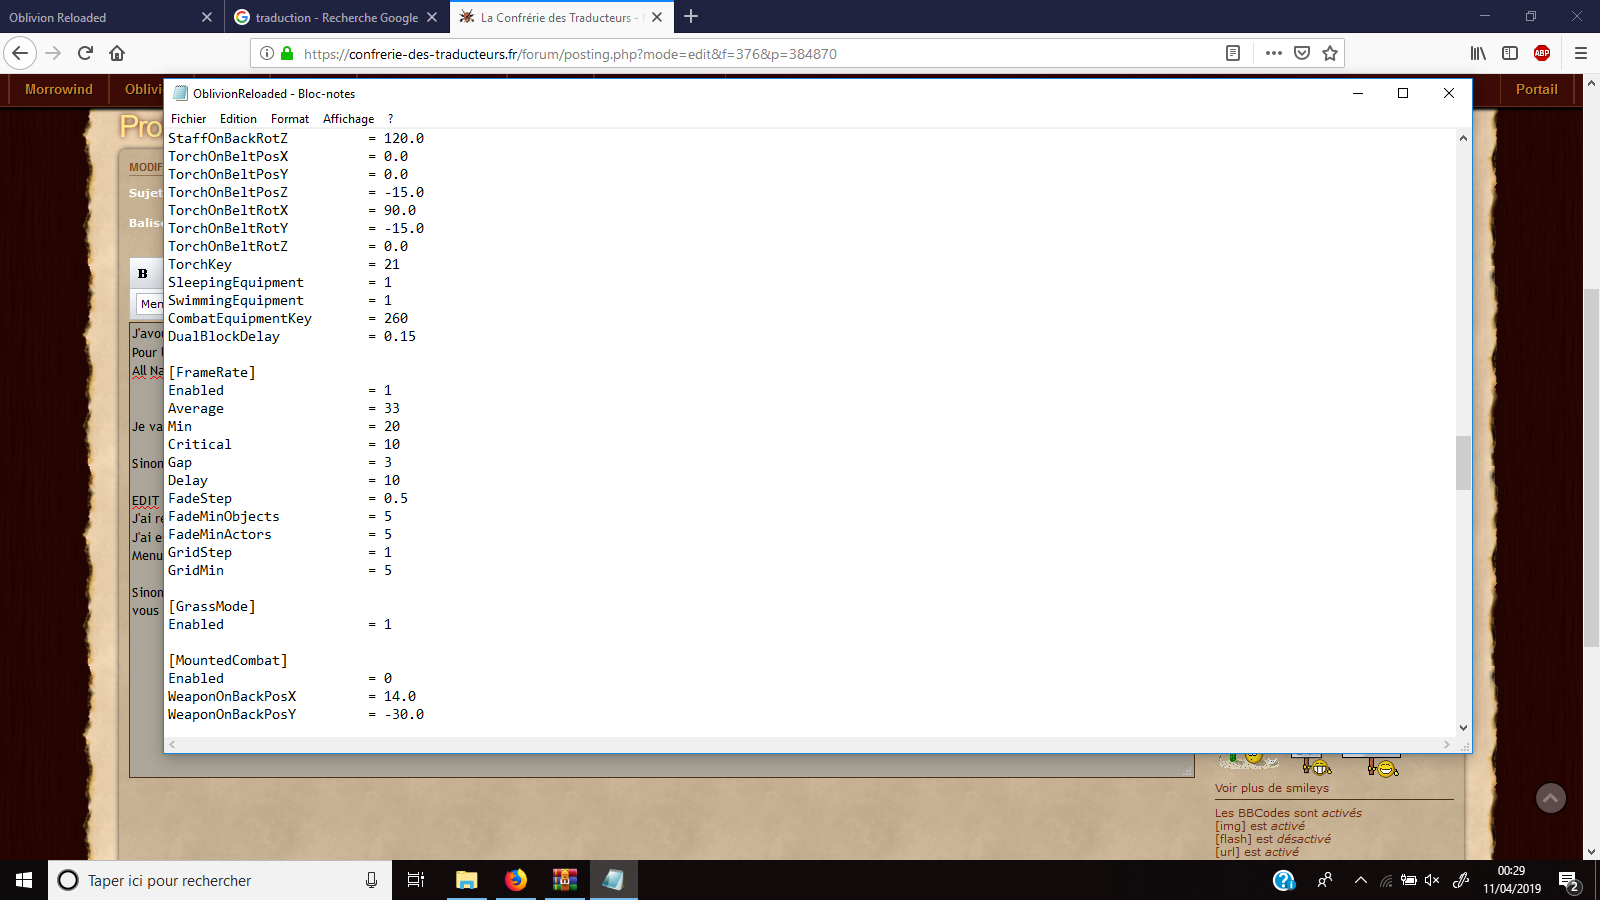Click FadeMinObjects line in Notepad
The height and width of the screenshot is (900, 1600).
click(280, 516)
